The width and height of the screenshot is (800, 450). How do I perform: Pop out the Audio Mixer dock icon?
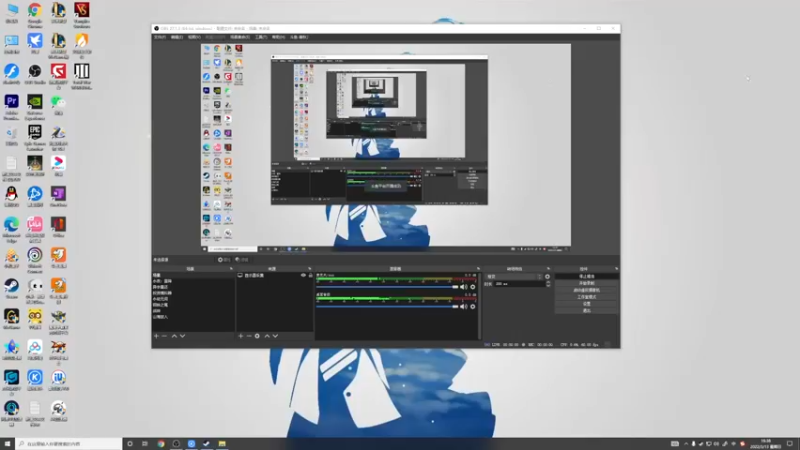coord(478,269)
